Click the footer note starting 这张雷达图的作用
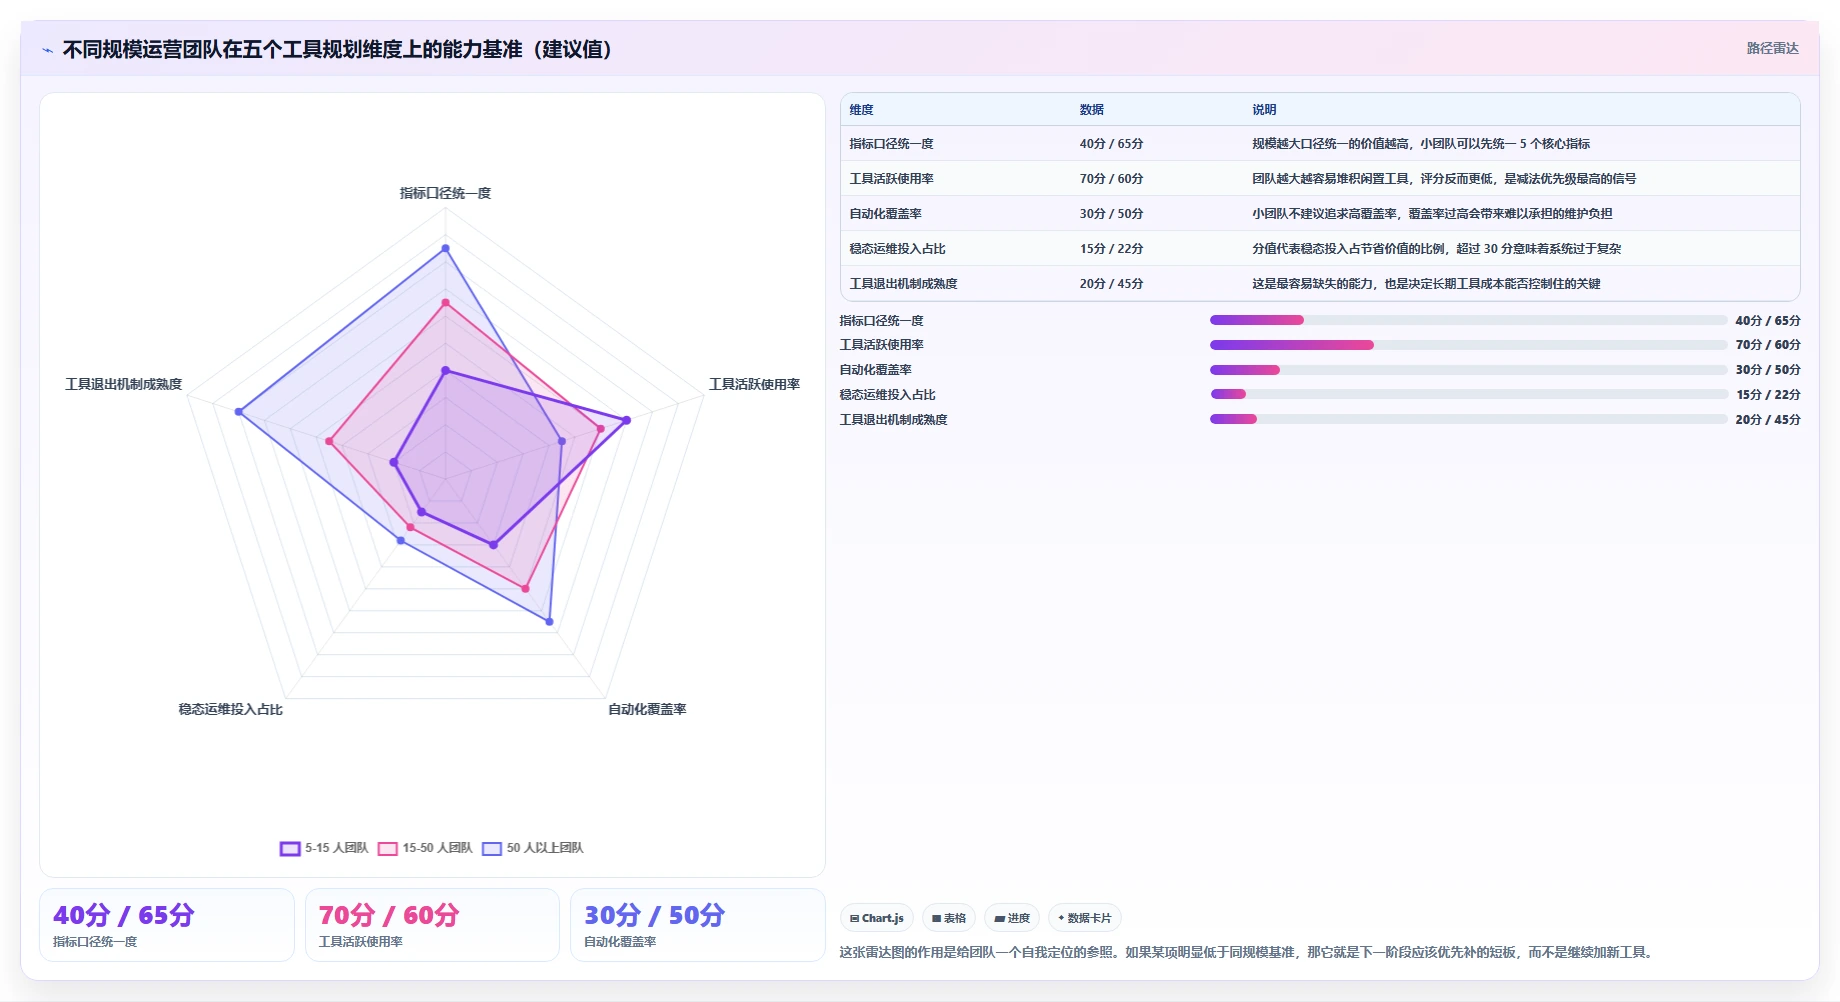This screenshot has width=1840, height=1002. click(1247, 952)
